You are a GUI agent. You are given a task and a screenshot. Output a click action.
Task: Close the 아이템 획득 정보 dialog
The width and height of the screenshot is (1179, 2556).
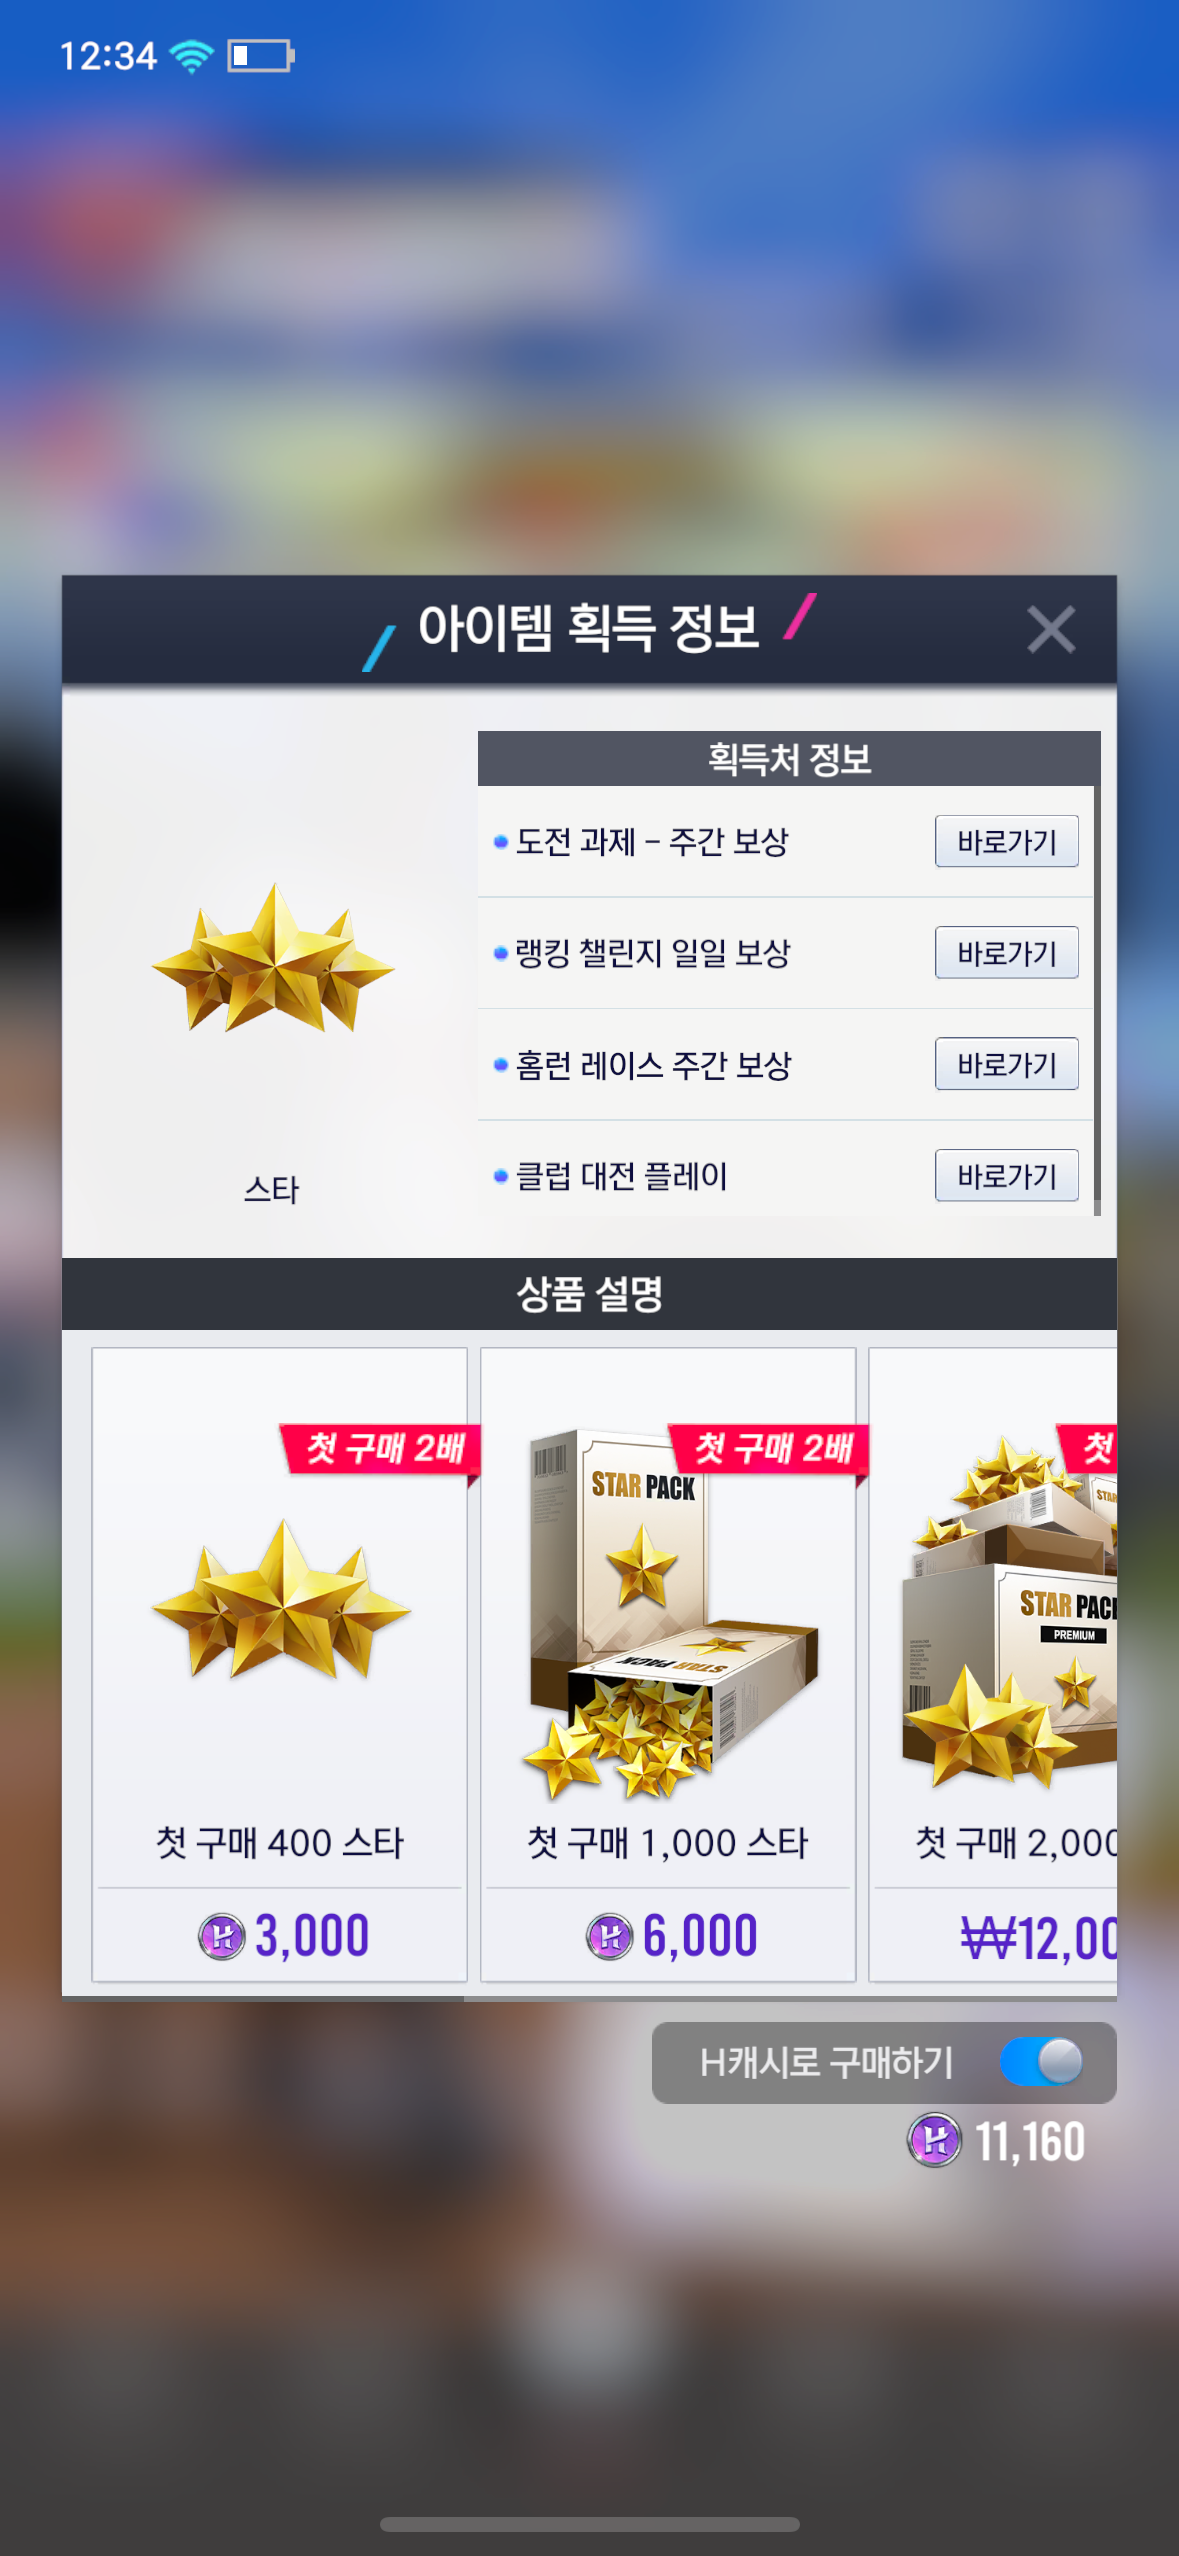[1050, 629]
